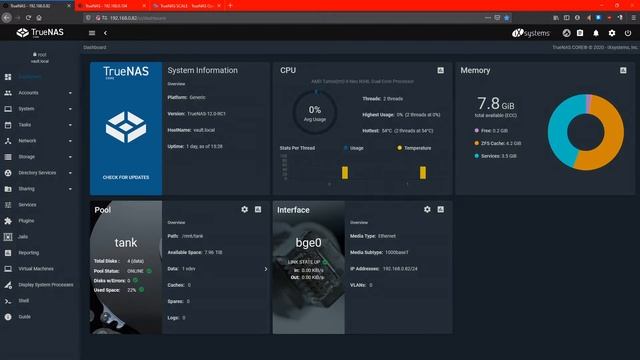
Task: Click the browser bookmark star
Action: tap(507, 18)
